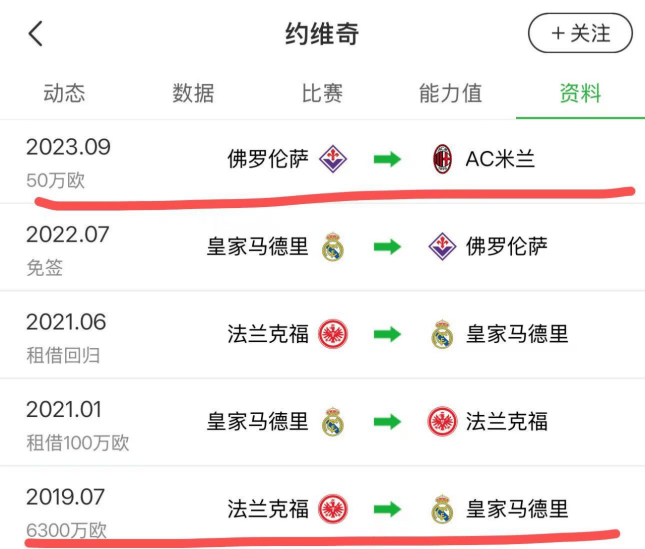Switch to the 动态 tab

64,94
